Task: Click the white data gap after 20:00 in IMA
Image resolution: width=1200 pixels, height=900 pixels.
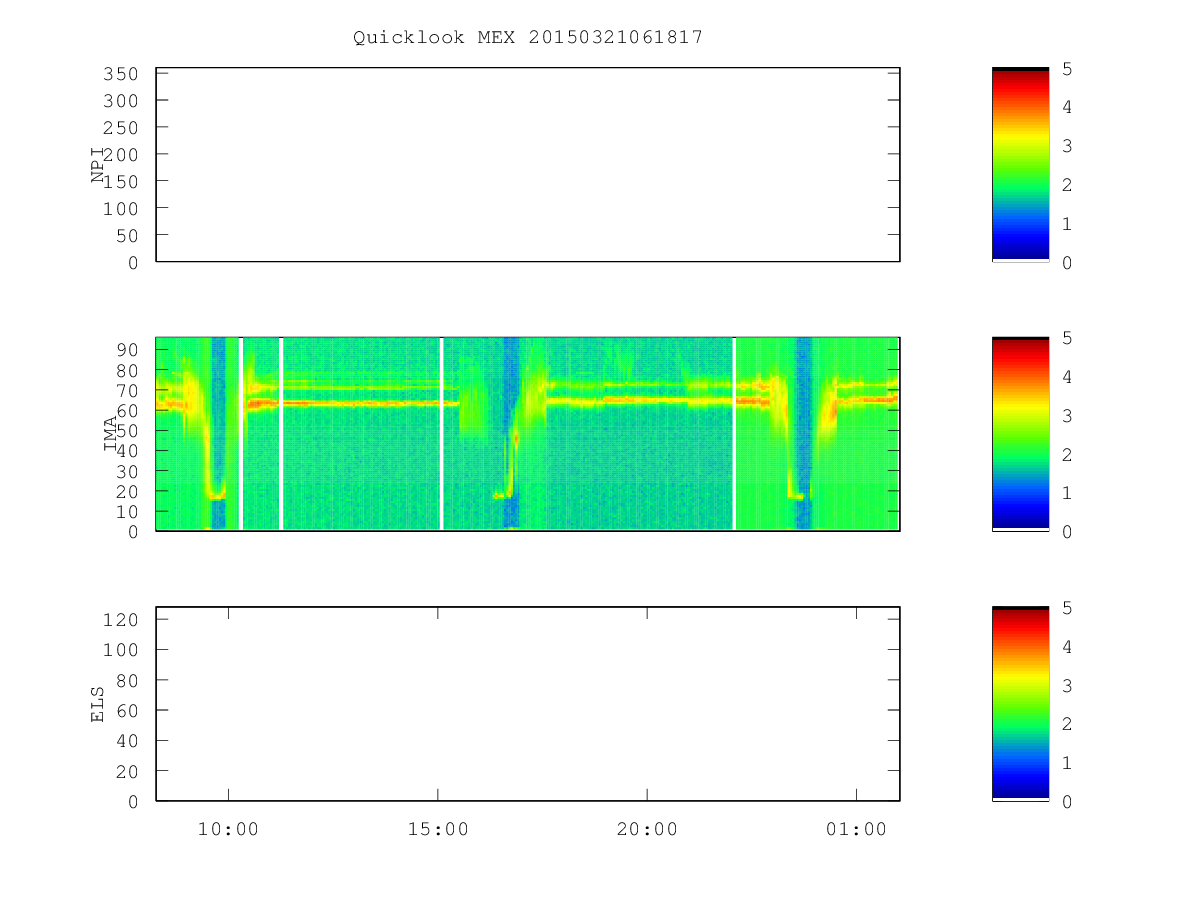Action: (734, 434)
